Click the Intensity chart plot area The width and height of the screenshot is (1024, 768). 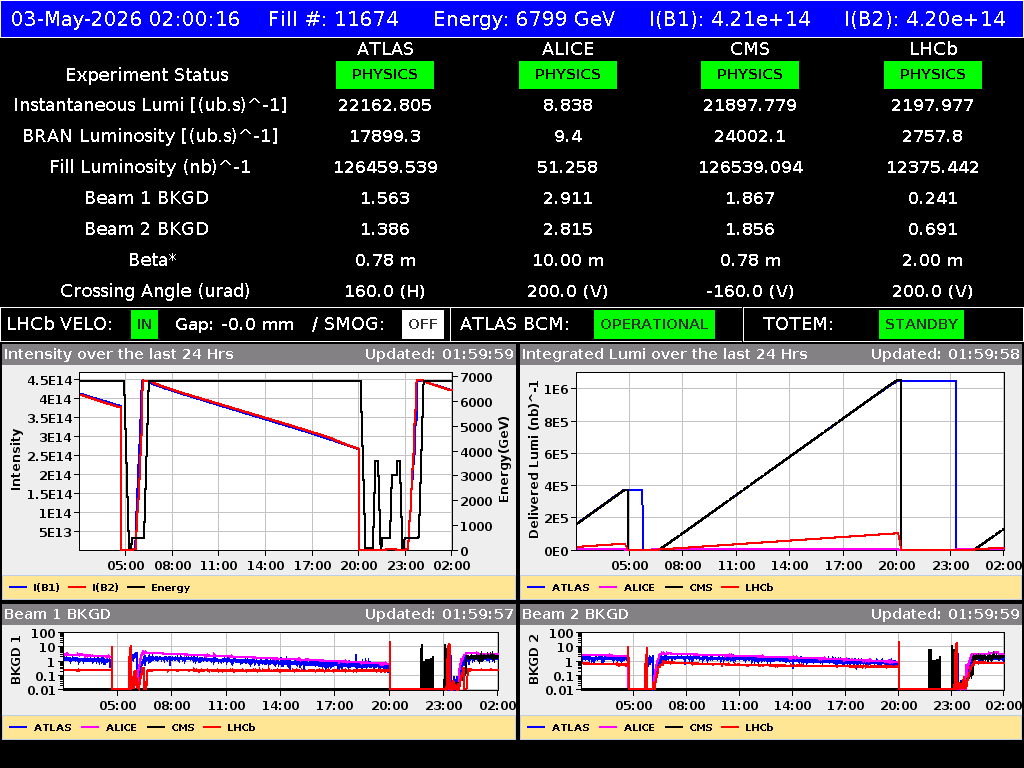pos(266,463)
